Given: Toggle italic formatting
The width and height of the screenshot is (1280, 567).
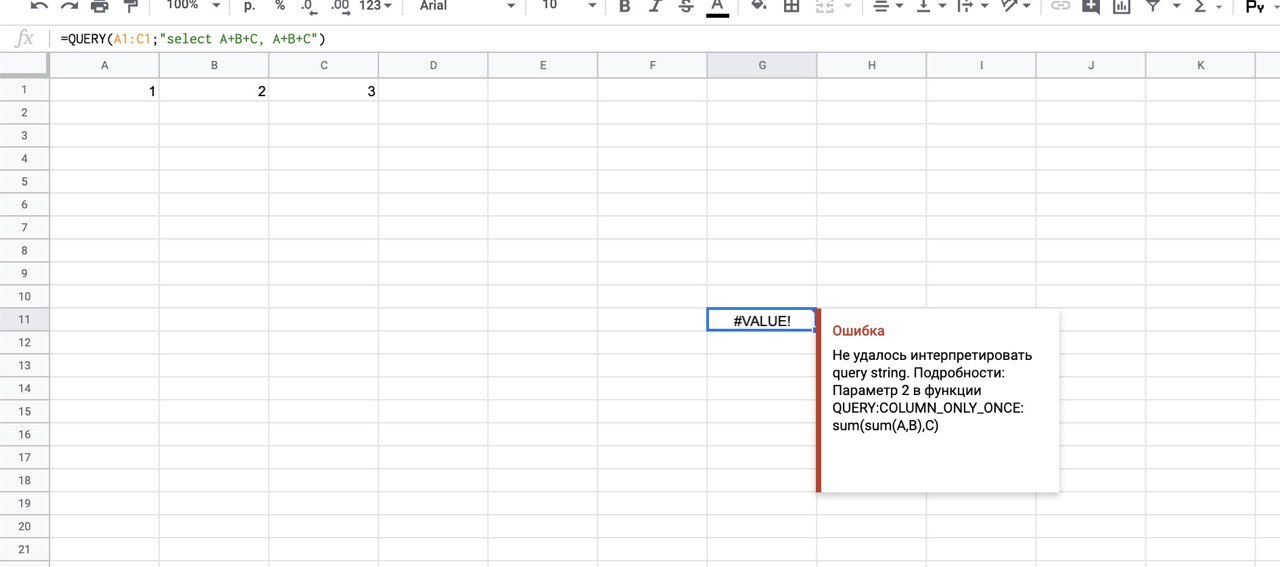Looking at the screenshot, I should (x=655, y=6).
